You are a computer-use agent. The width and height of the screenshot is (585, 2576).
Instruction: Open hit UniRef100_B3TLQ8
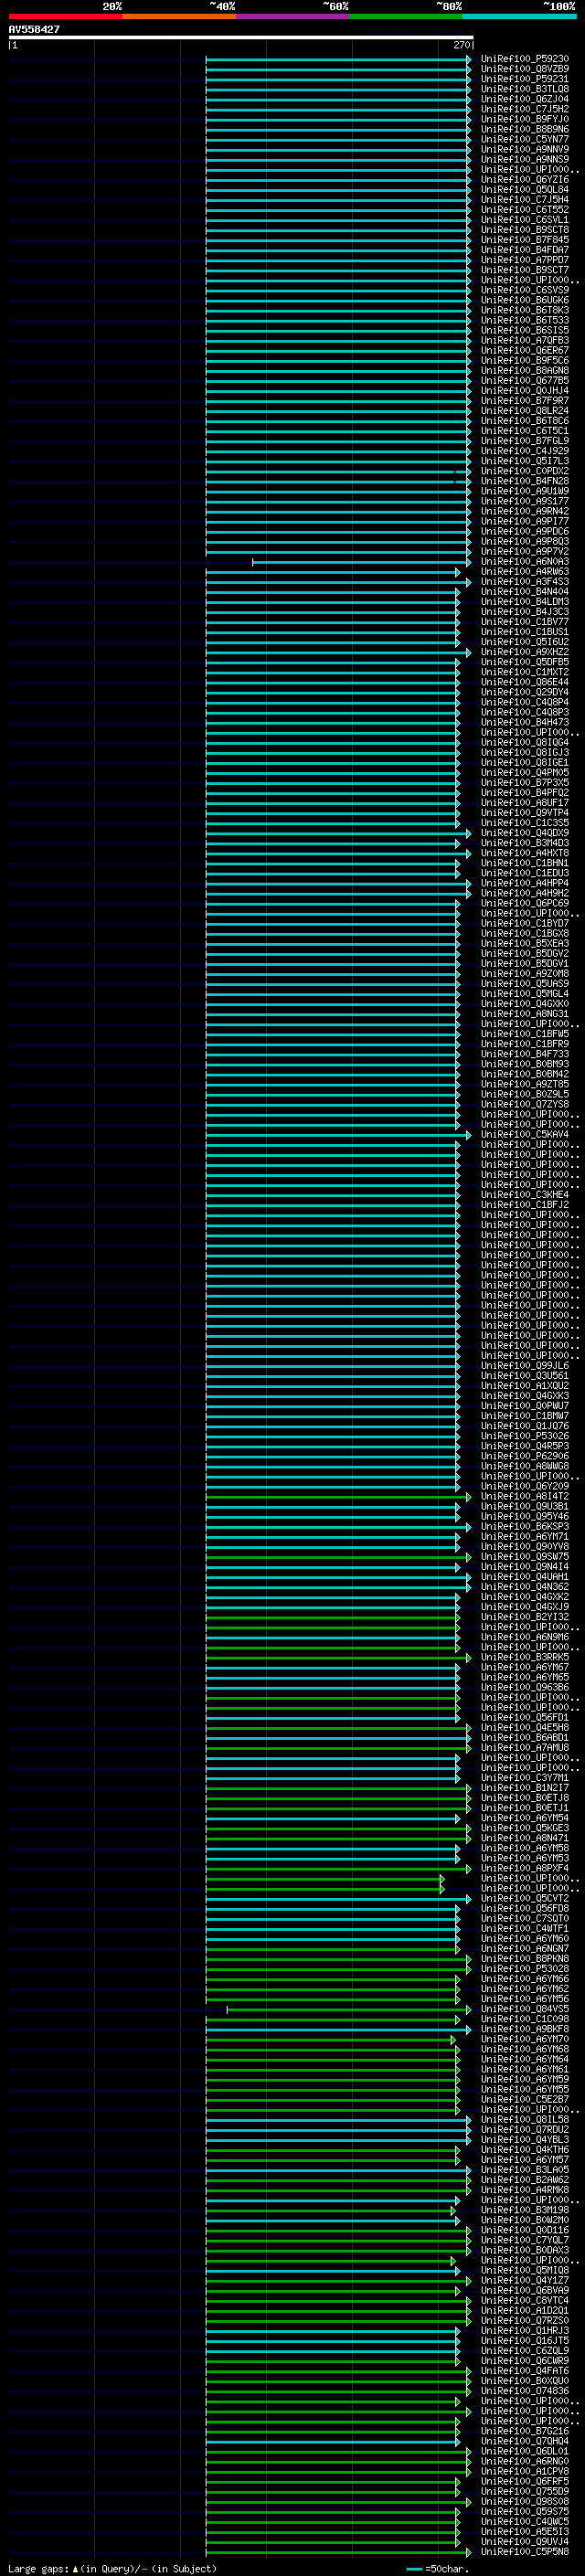[525, 89]
